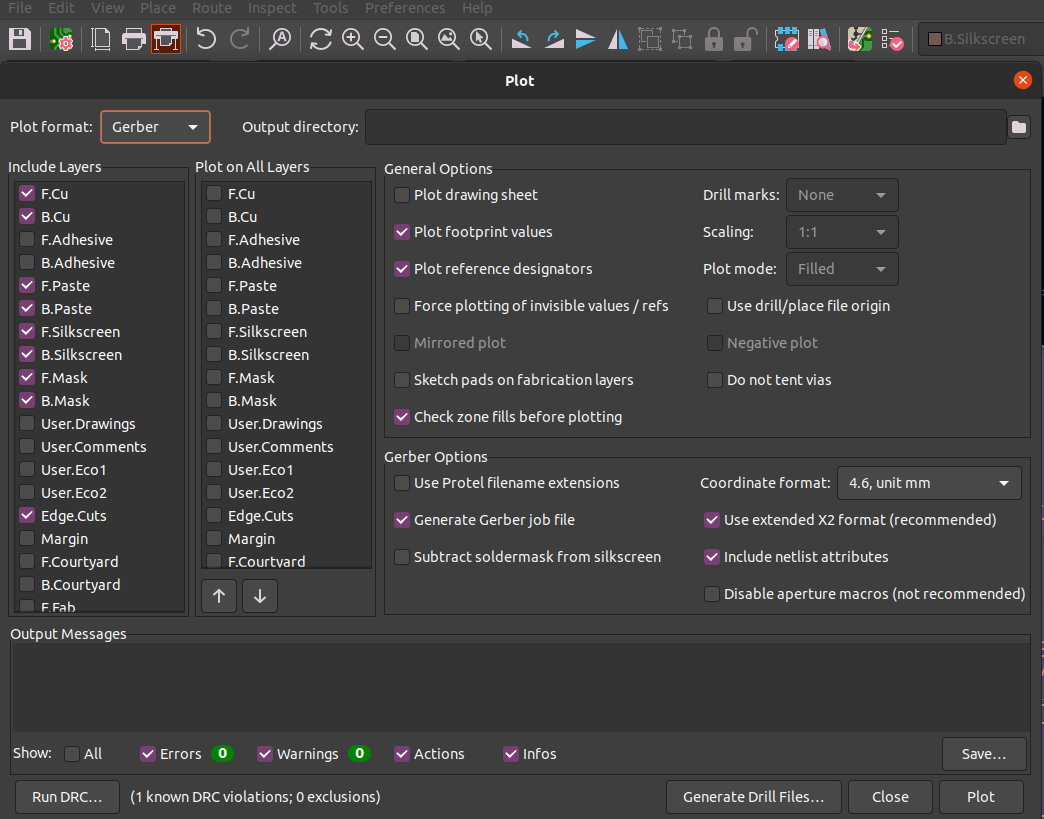Click the Output directory text field
The height and width of the screenshot is (819, 1044).
coord(685,127)
